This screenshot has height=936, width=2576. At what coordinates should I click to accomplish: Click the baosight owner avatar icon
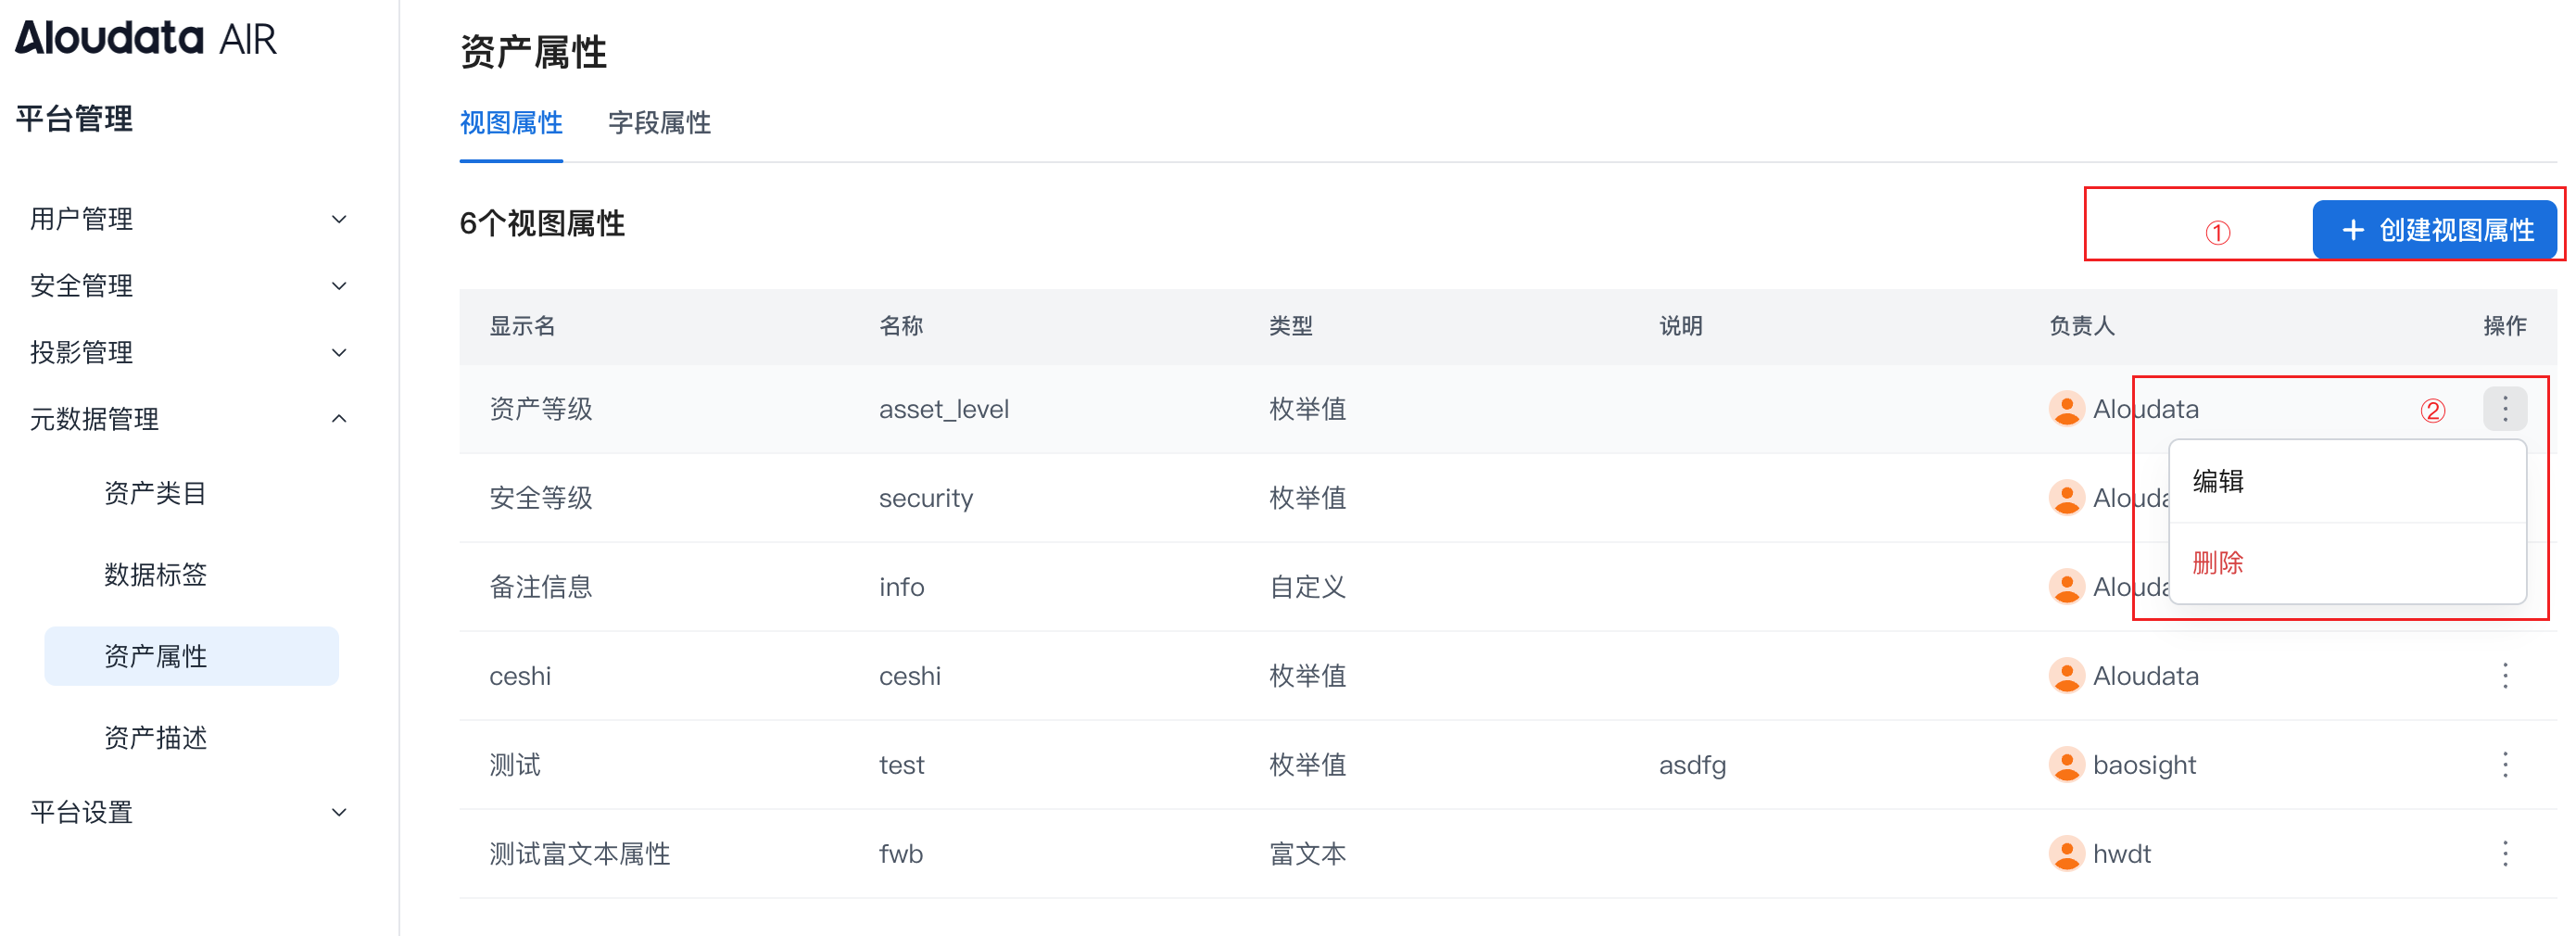pos(2065,765)
